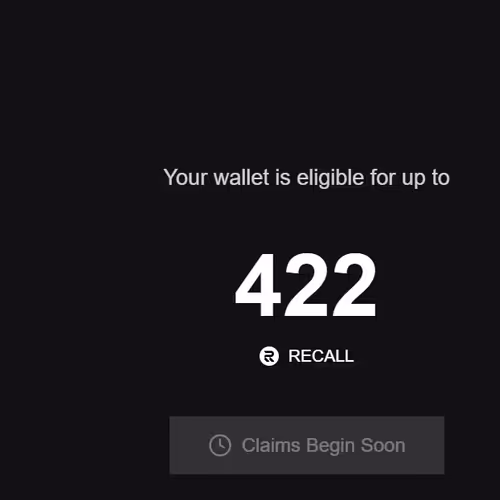Click the word "wallet" in the heading
Screen dimensions: 500x500
241,177
